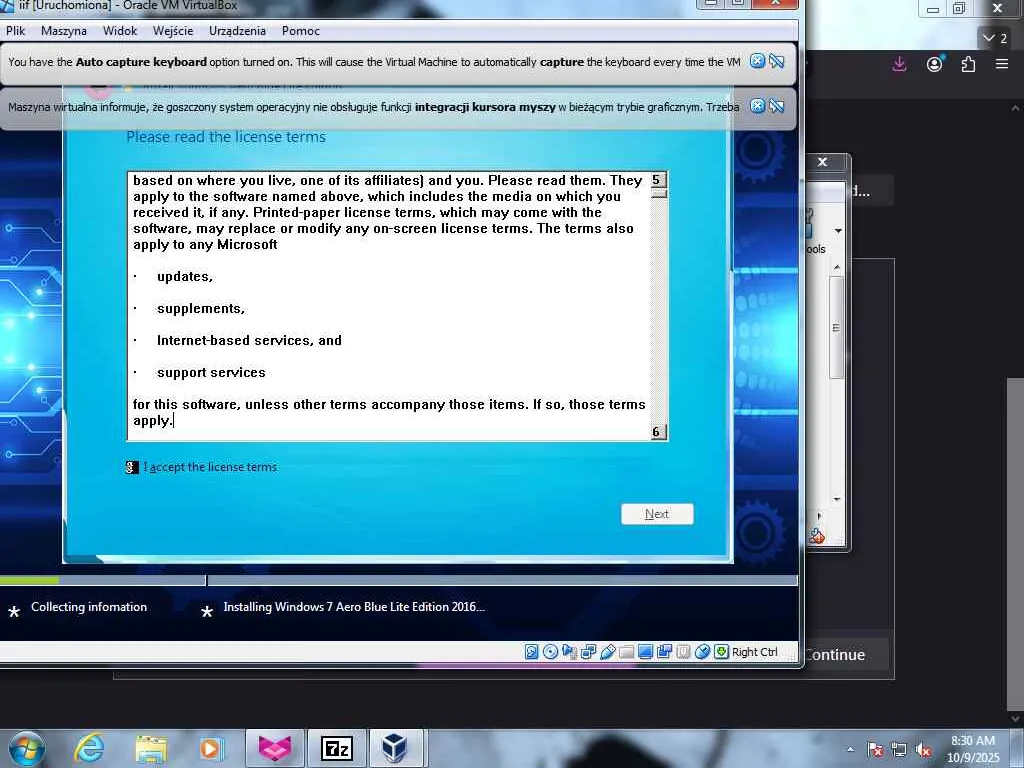Click small dialog scrollbar up arrow
This screenshot has height=768, width=1024.
click(x=837, y=267)
